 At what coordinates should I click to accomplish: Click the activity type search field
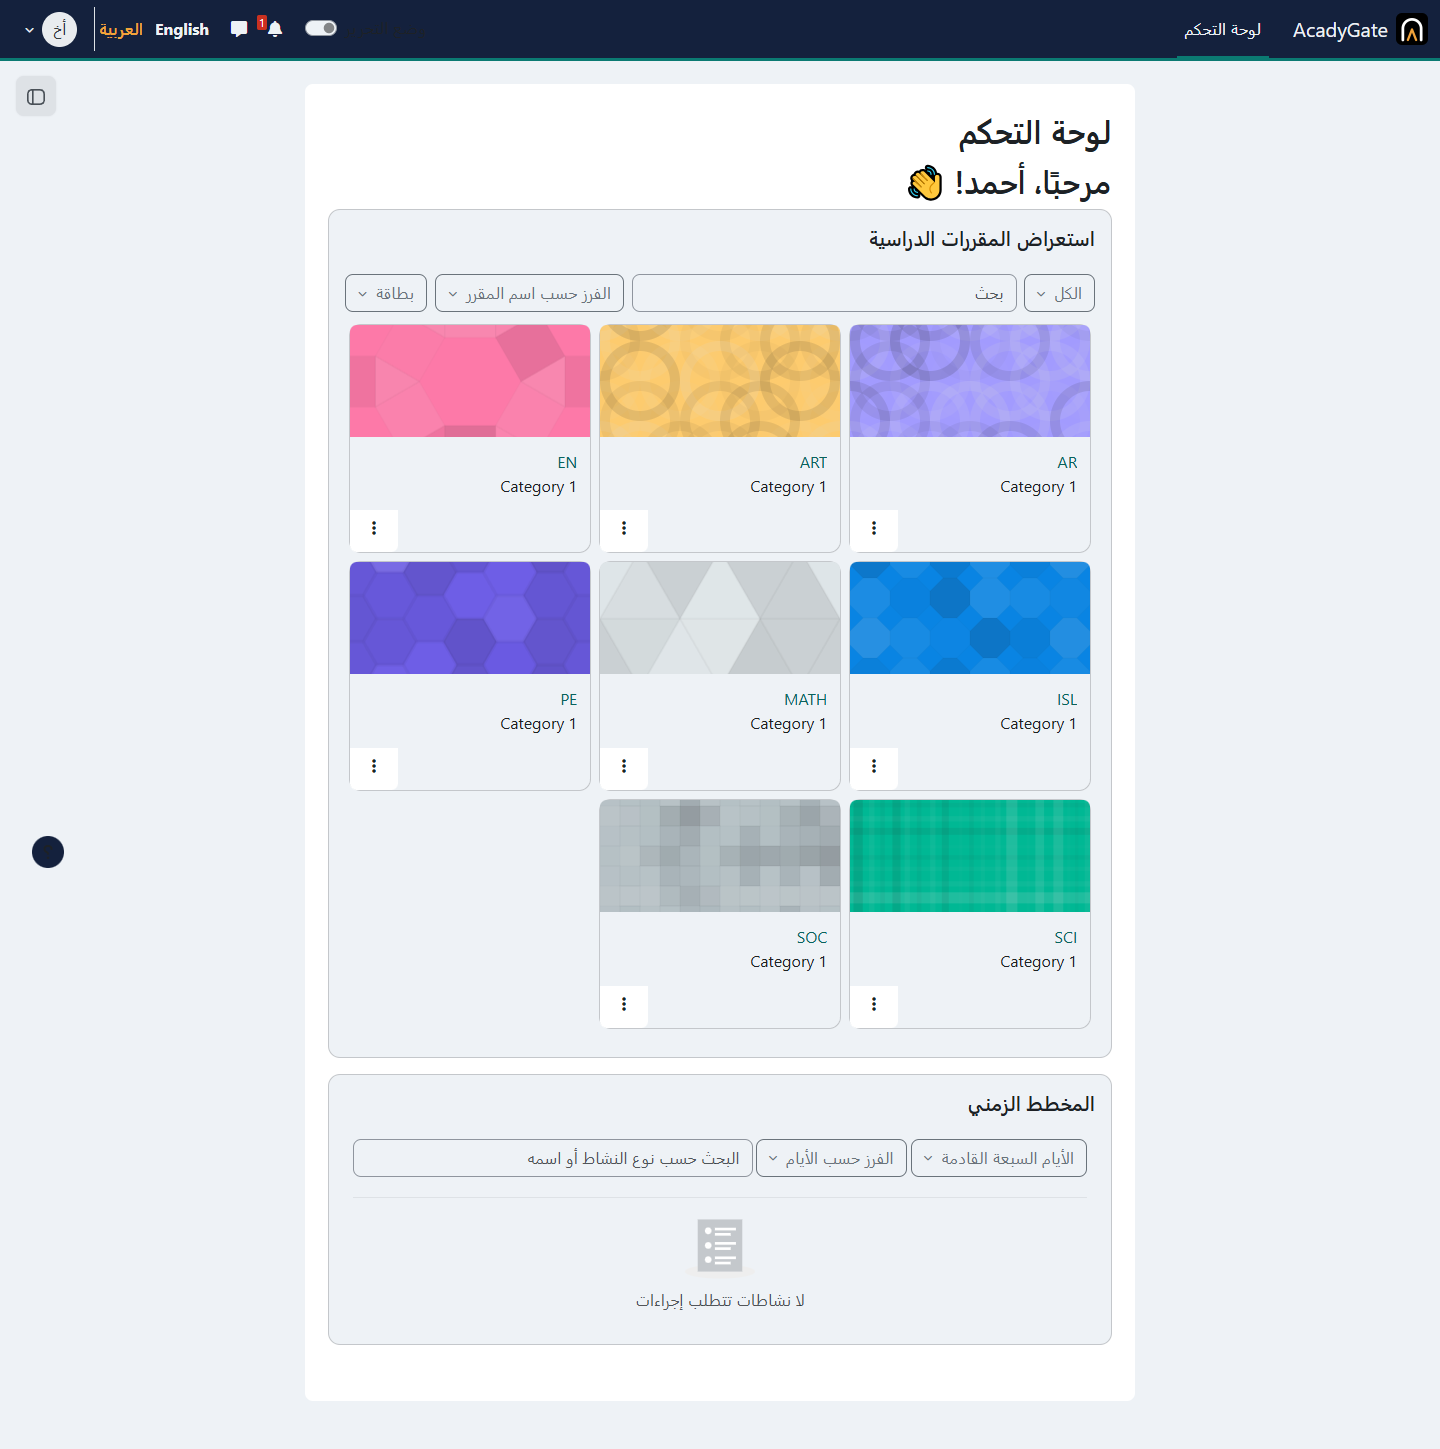[553, 1158]
